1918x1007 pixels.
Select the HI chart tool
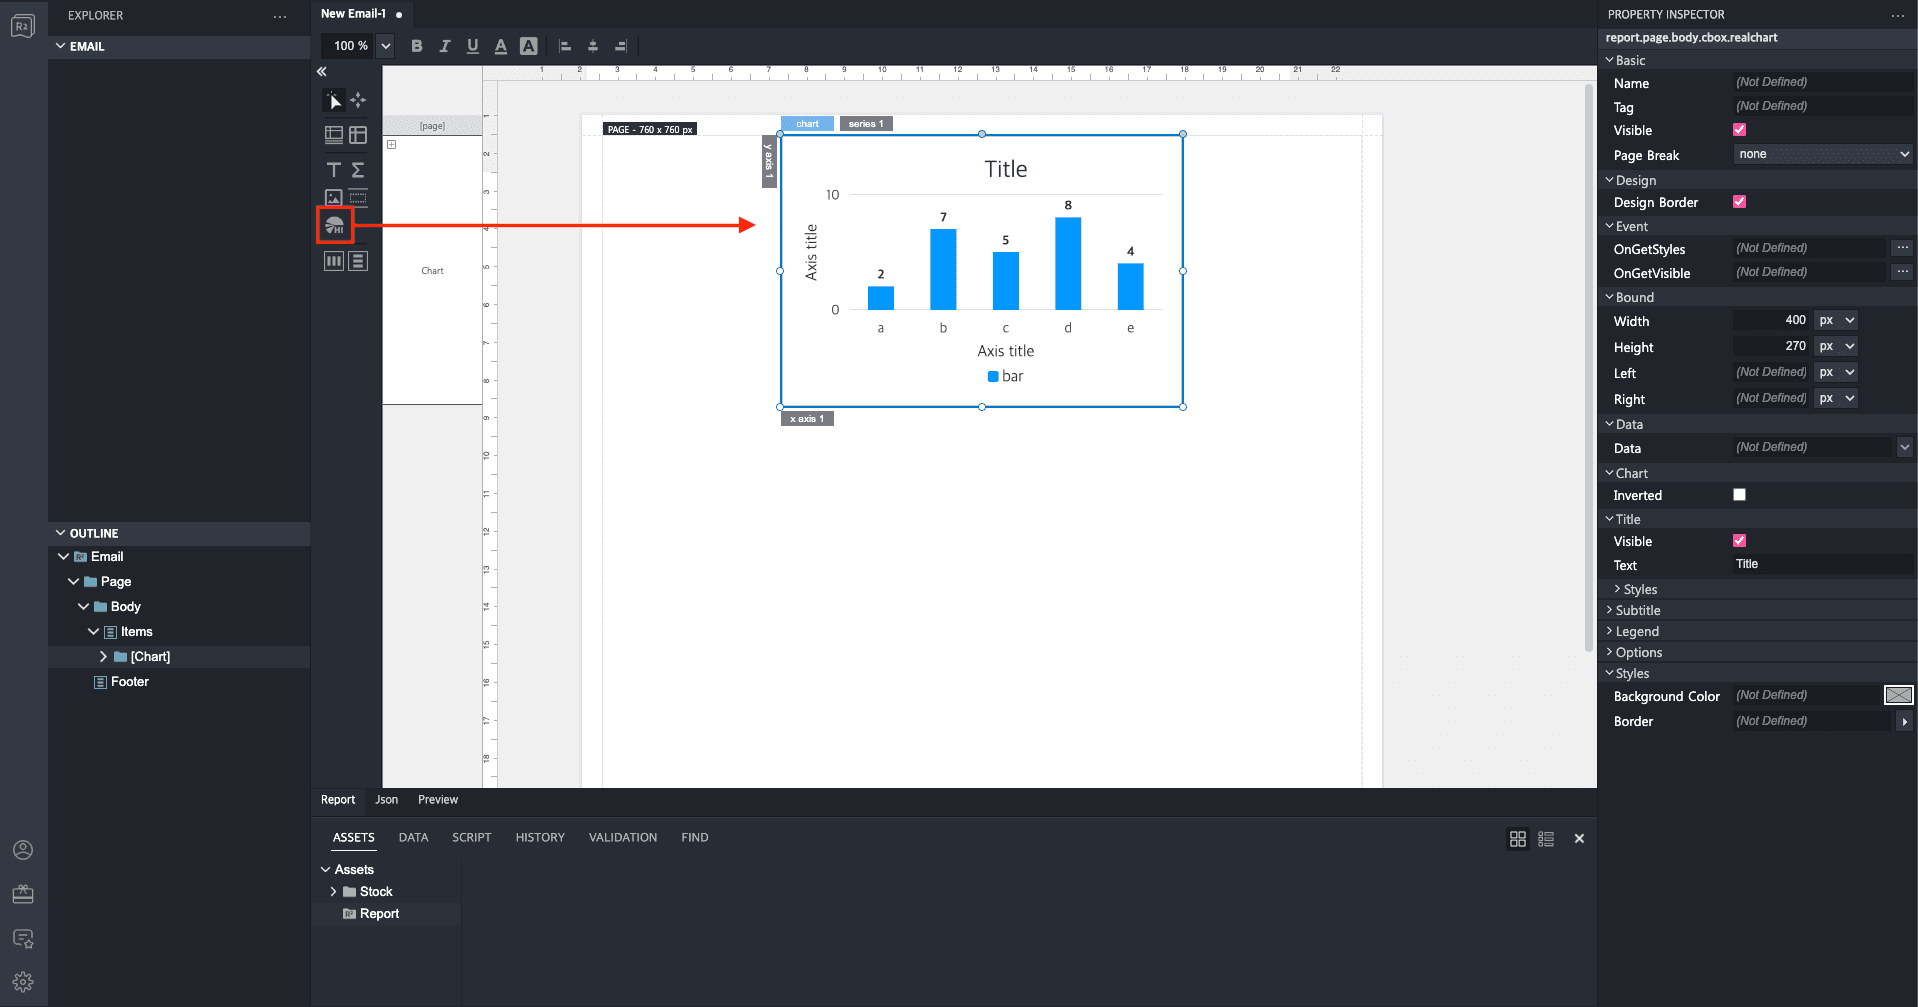[335, 226]
